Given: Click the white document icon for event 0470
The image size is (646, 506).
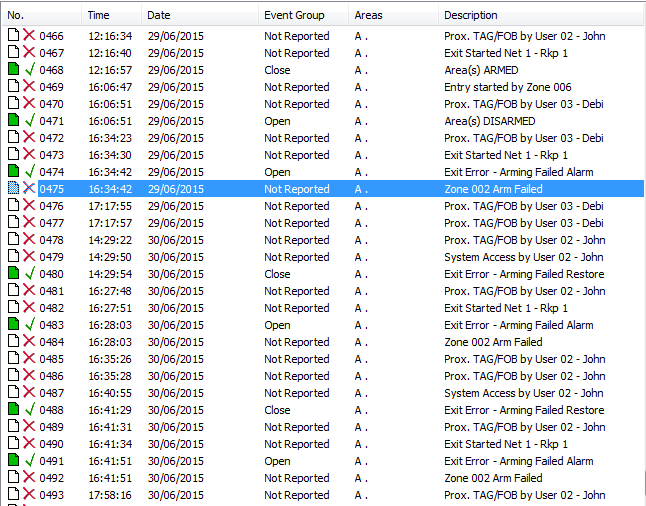Looking at the screenshot, I should (13, 104).
